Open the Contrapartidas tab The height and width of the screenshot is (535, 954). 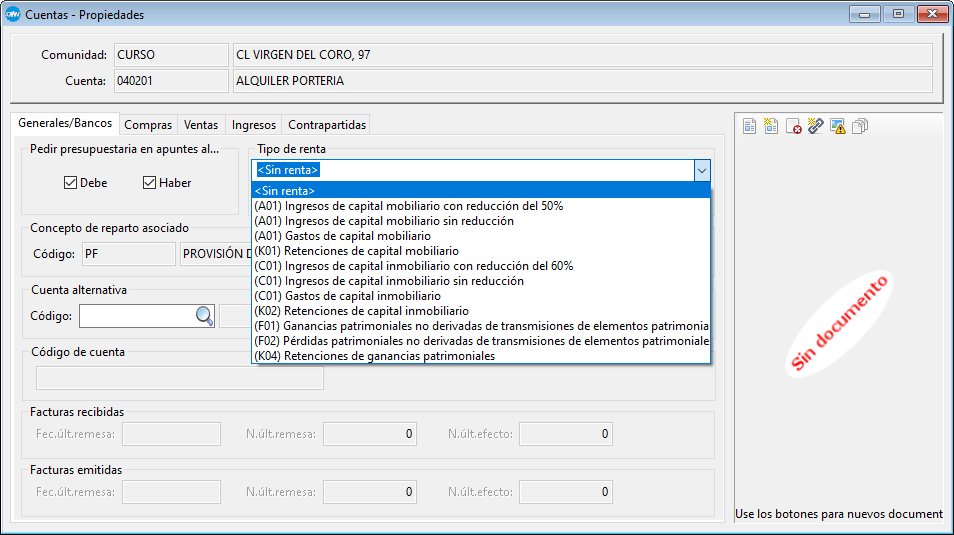(x=327, y=125)
